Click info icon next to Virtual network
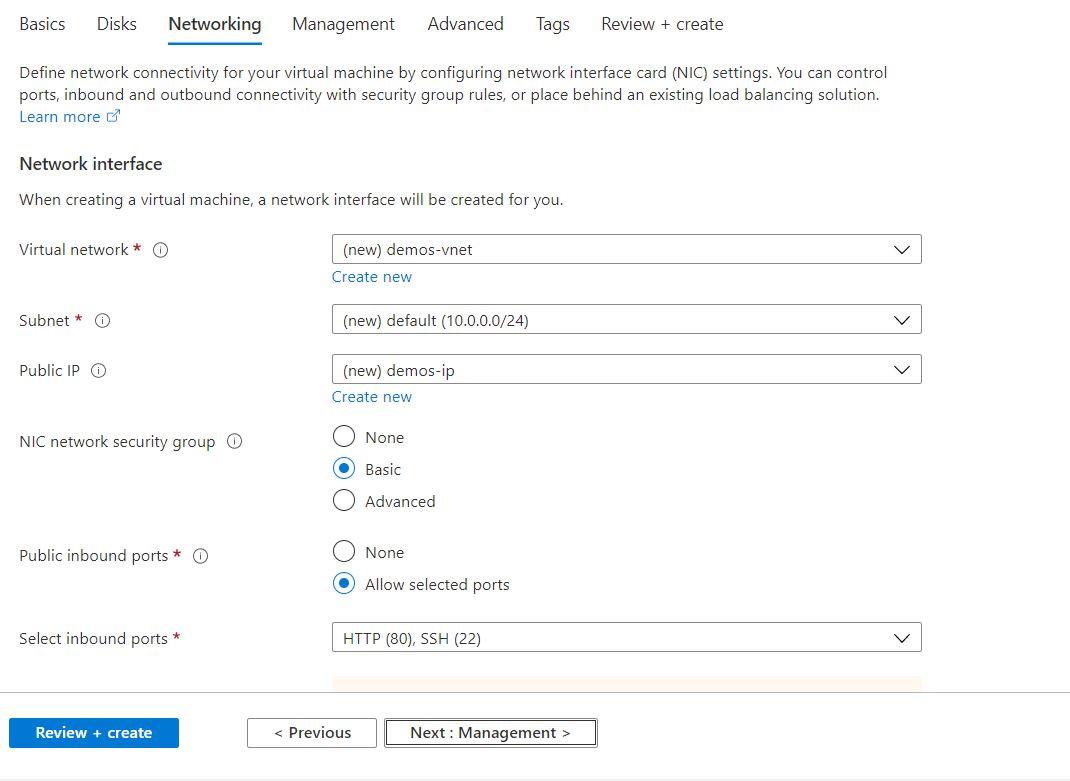 coord(160,250)
